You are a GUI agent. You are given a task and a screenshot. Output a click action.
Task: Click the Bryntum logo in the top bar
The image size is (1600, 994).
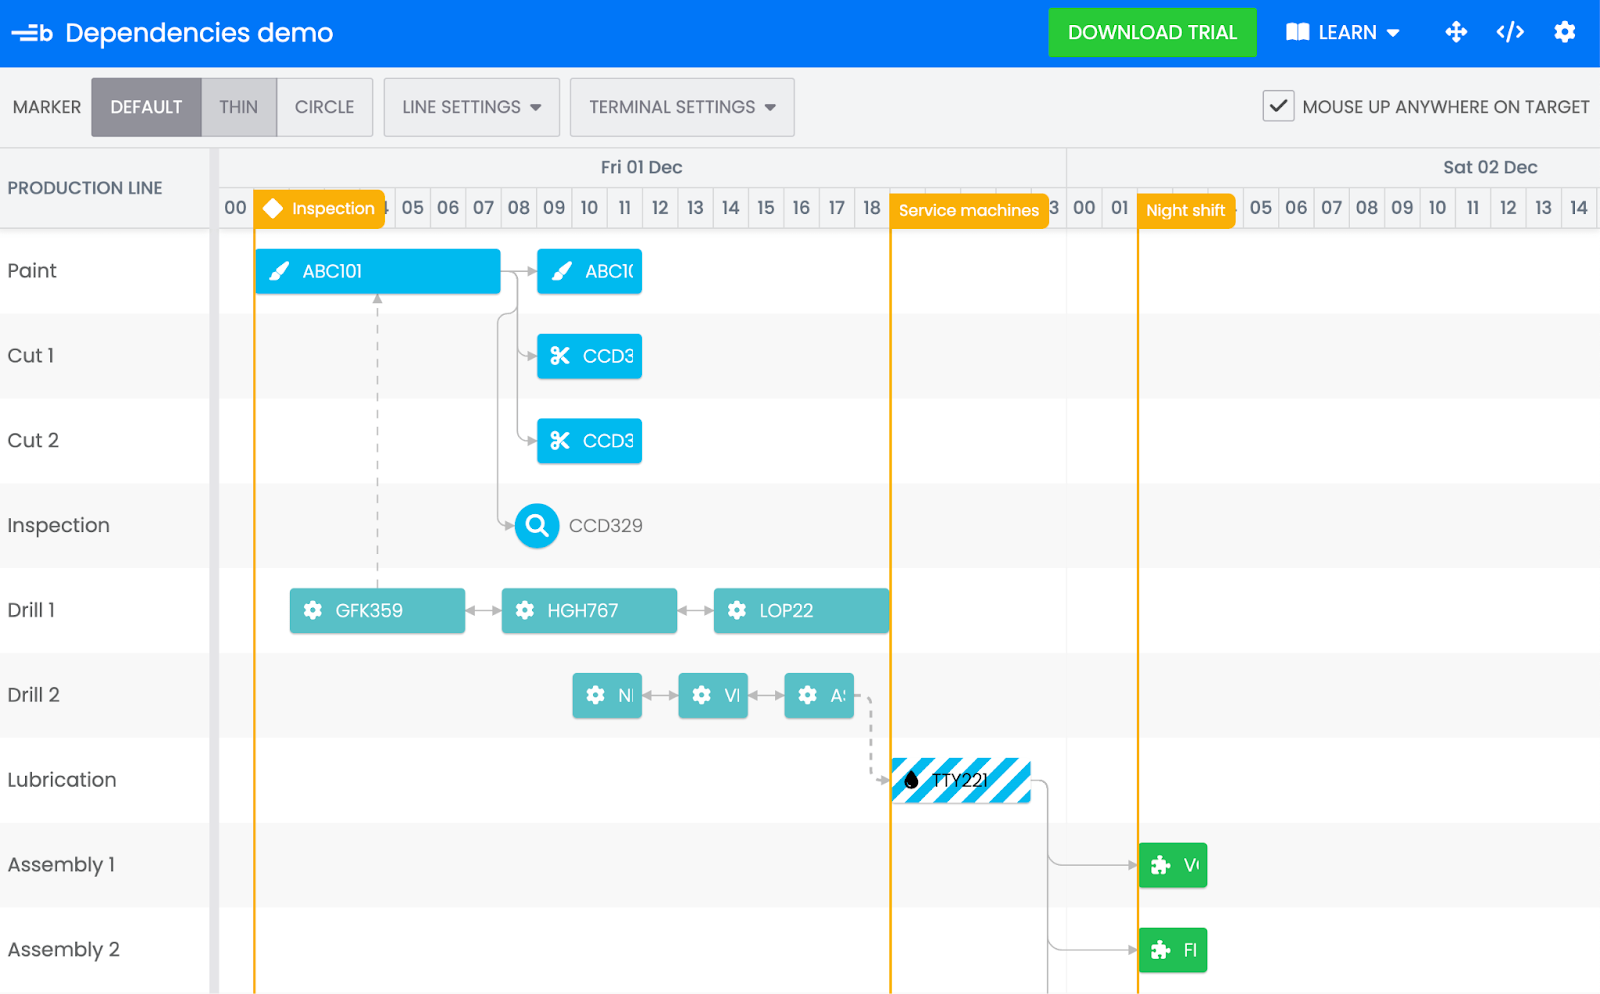pyautogui.click(x=33, y=31)
